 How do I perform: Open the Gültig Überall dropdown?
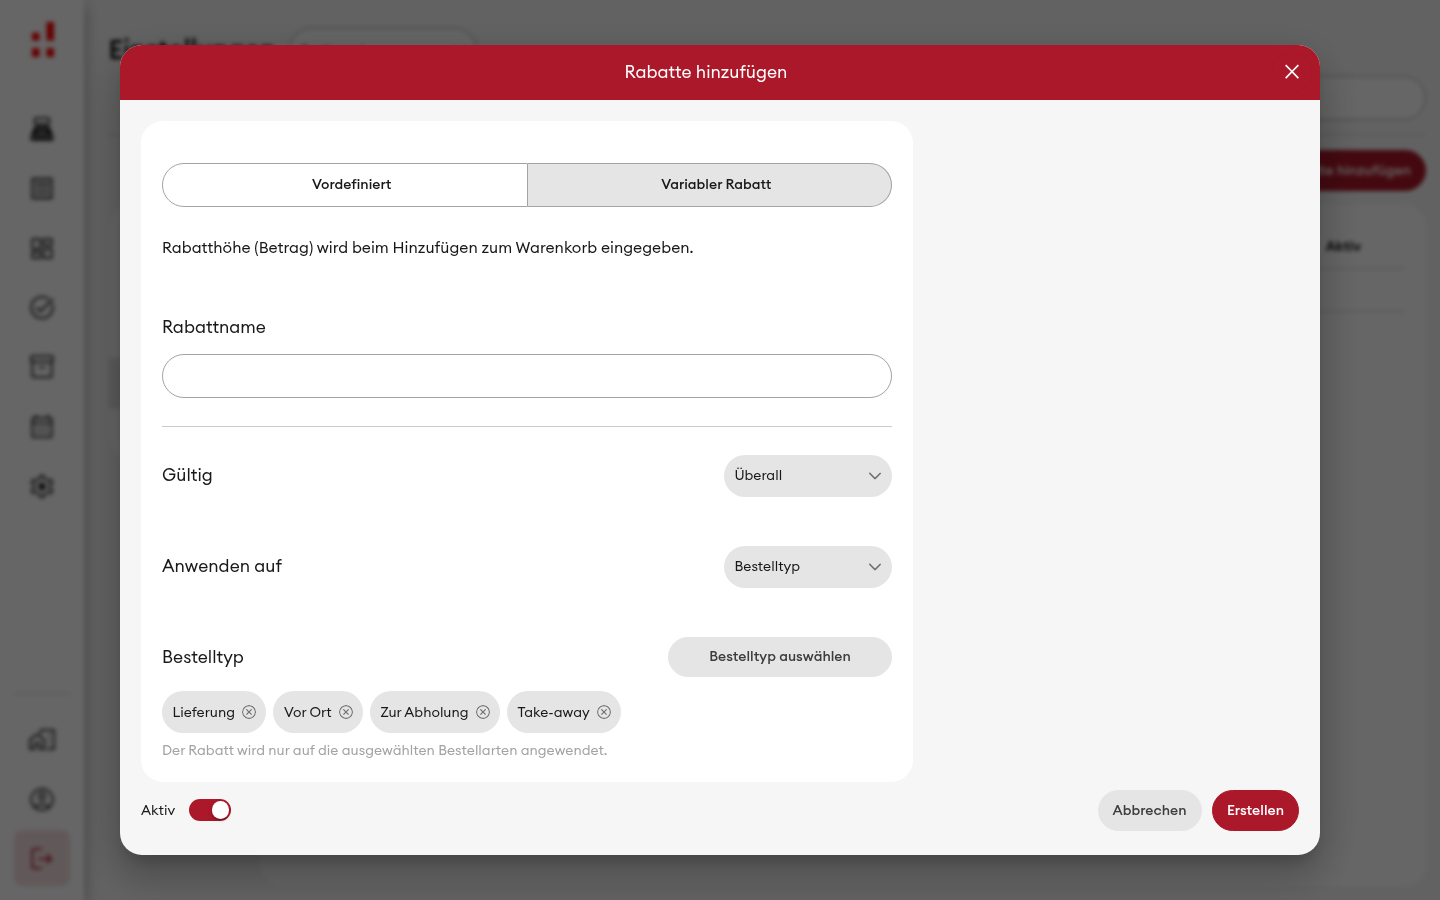(808, 476)
